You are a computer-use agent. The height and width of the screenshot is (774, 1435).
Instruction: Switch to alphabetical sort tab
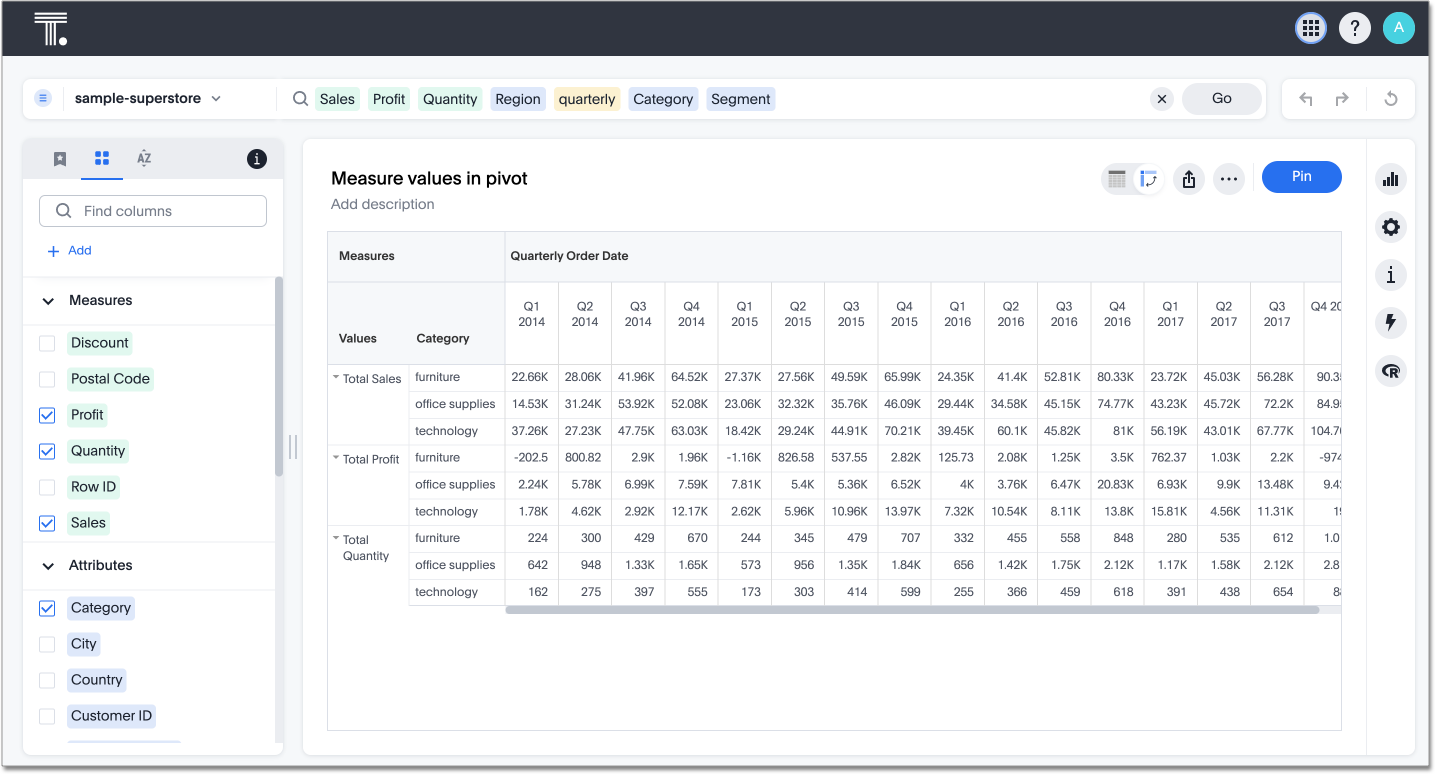tap(144, 159)
